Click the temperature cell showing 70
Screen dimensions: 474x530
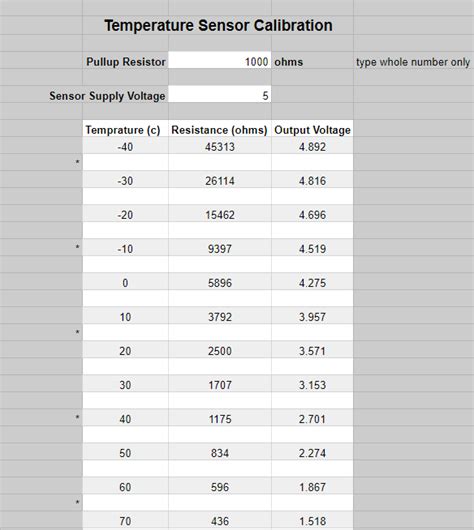125,520
